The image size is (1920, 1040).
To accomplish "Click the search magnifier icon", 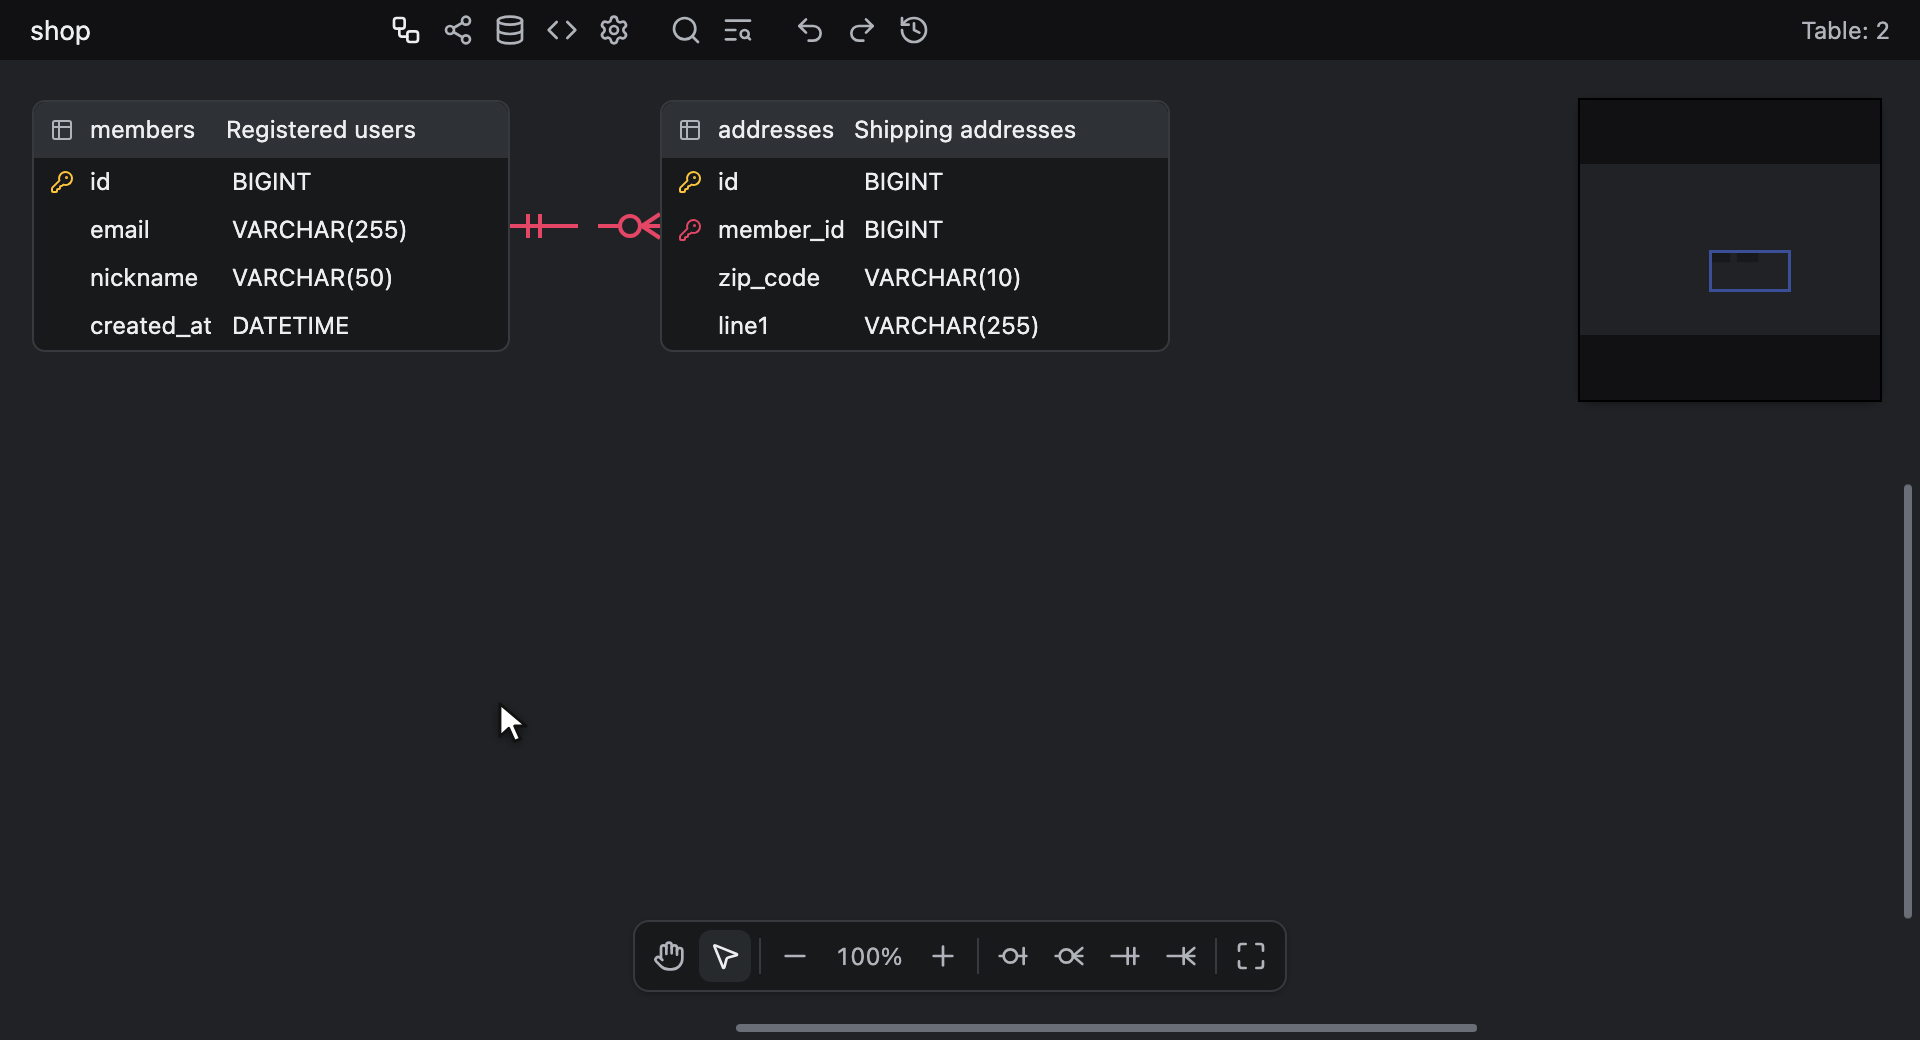I will pyautogui.click(x=686, y=30).
